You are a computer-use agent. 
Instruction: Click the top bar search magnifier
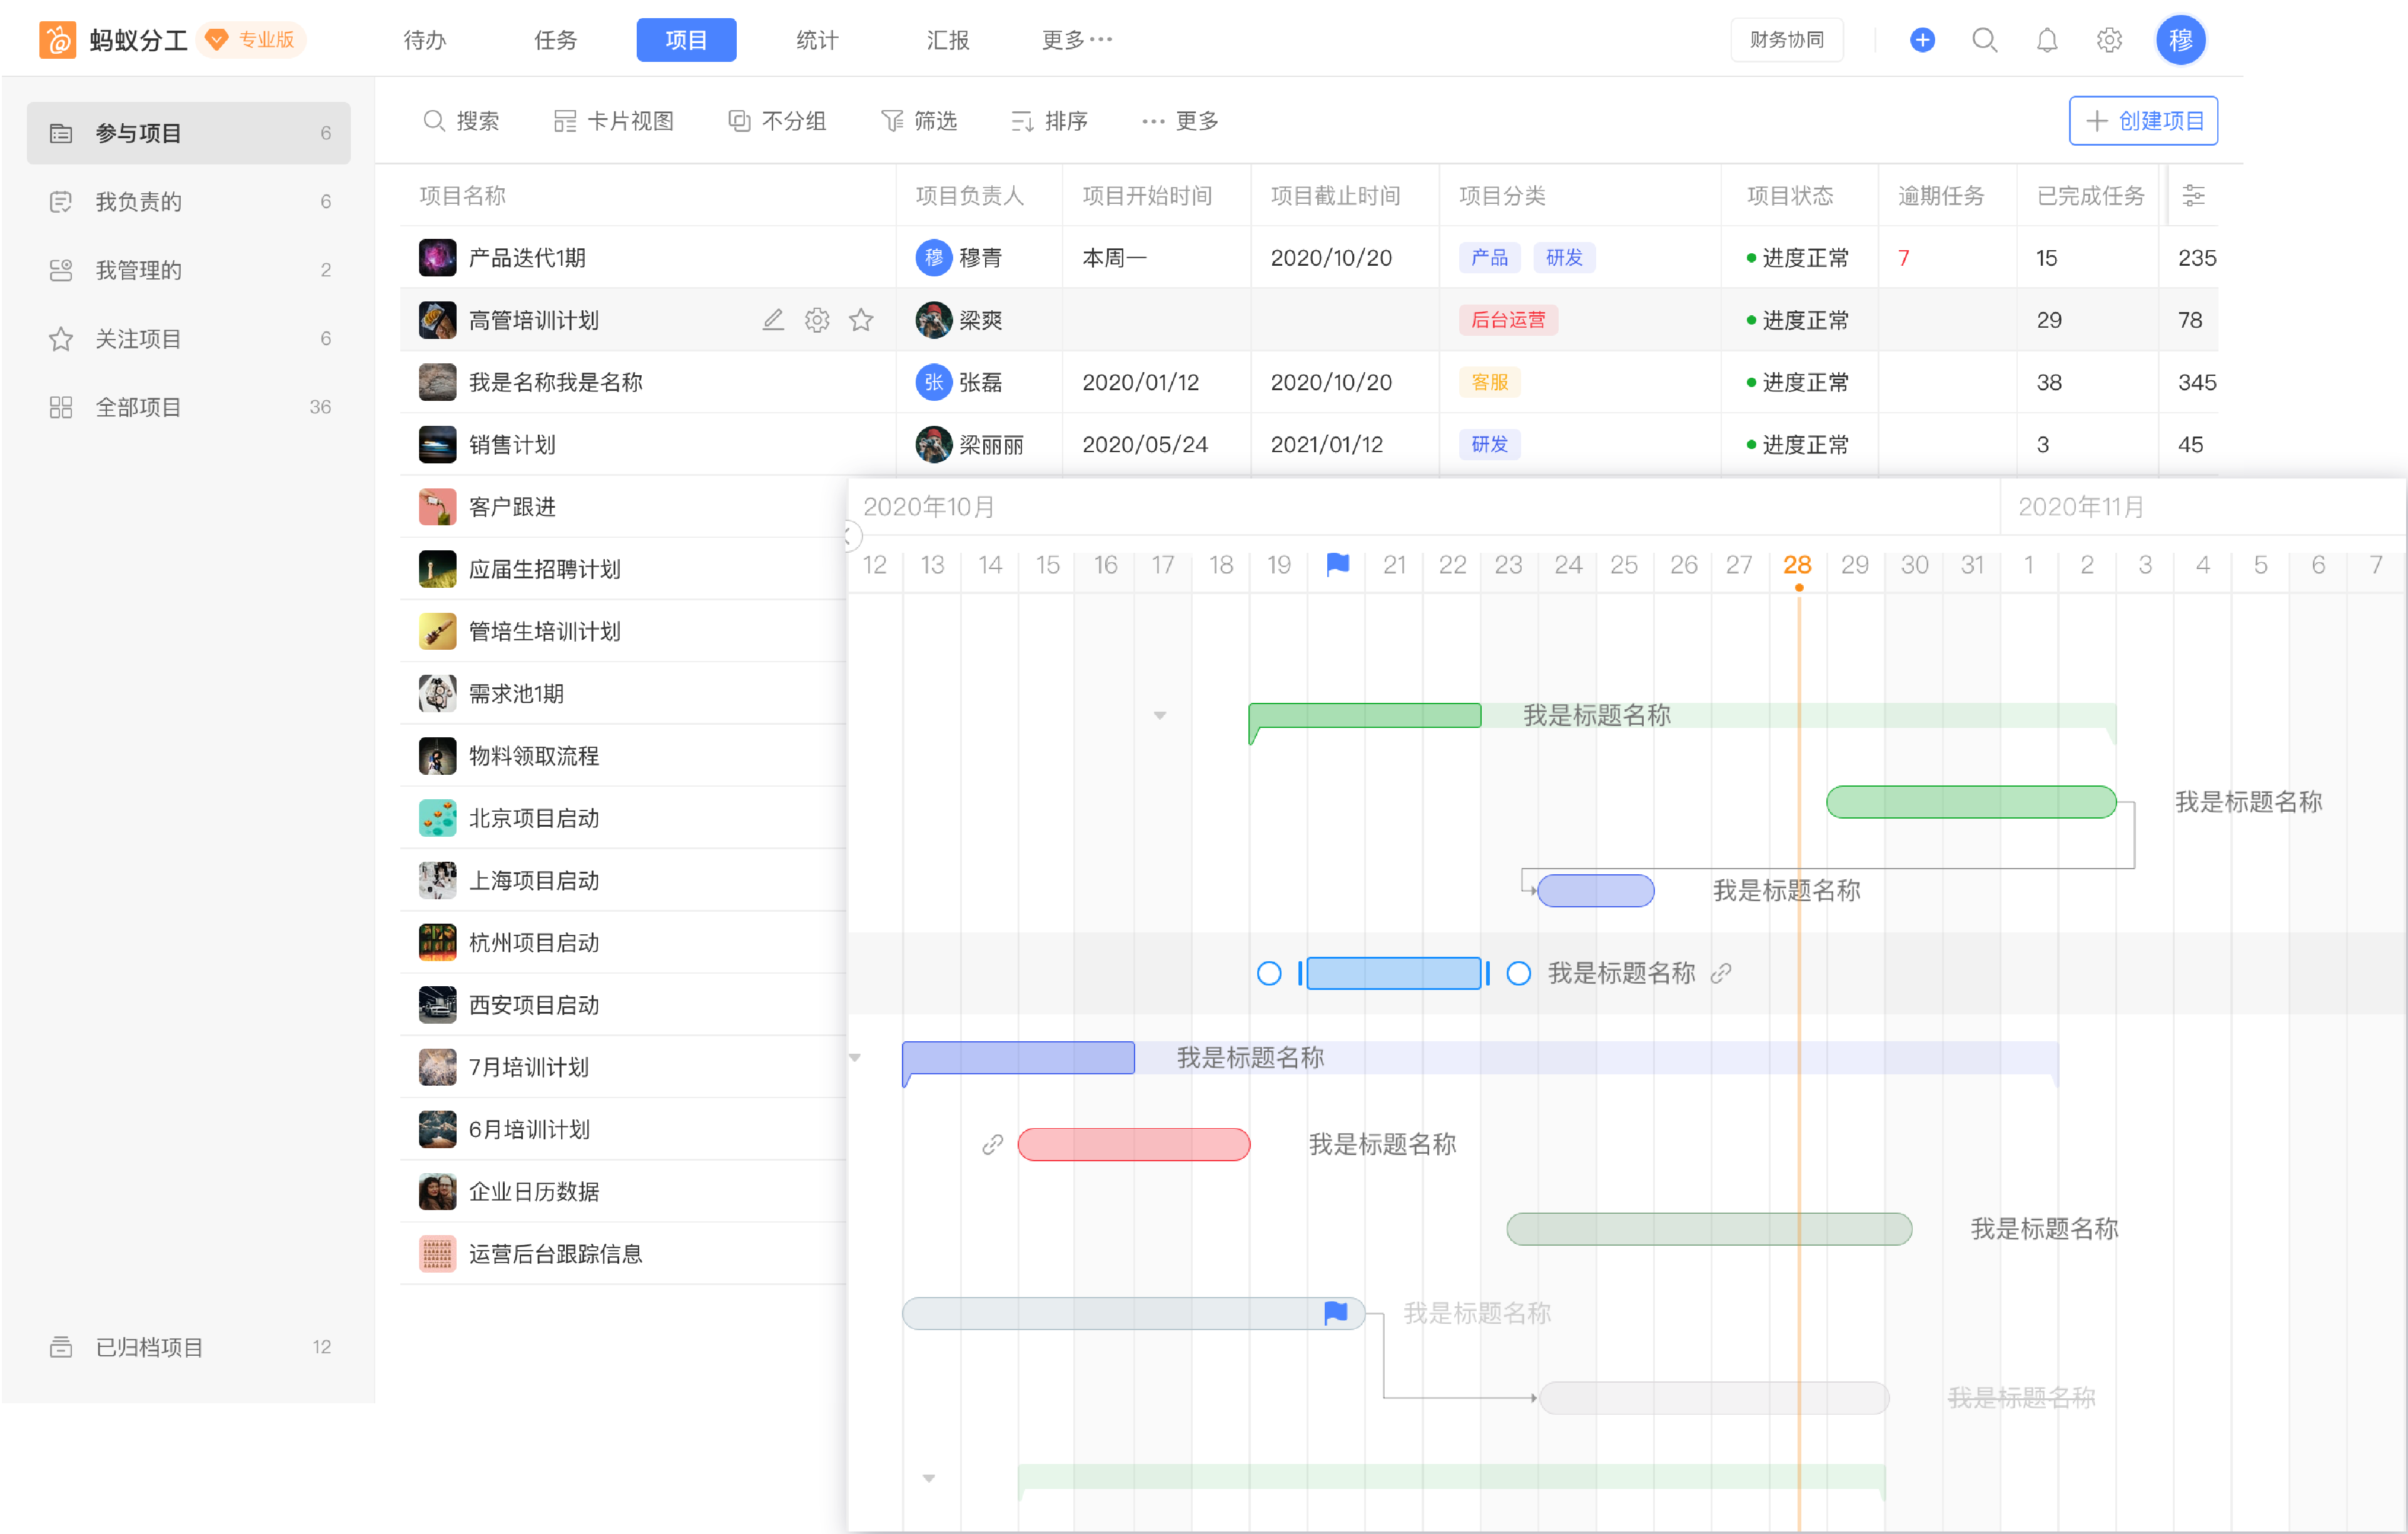click(x=1984, y=40)
